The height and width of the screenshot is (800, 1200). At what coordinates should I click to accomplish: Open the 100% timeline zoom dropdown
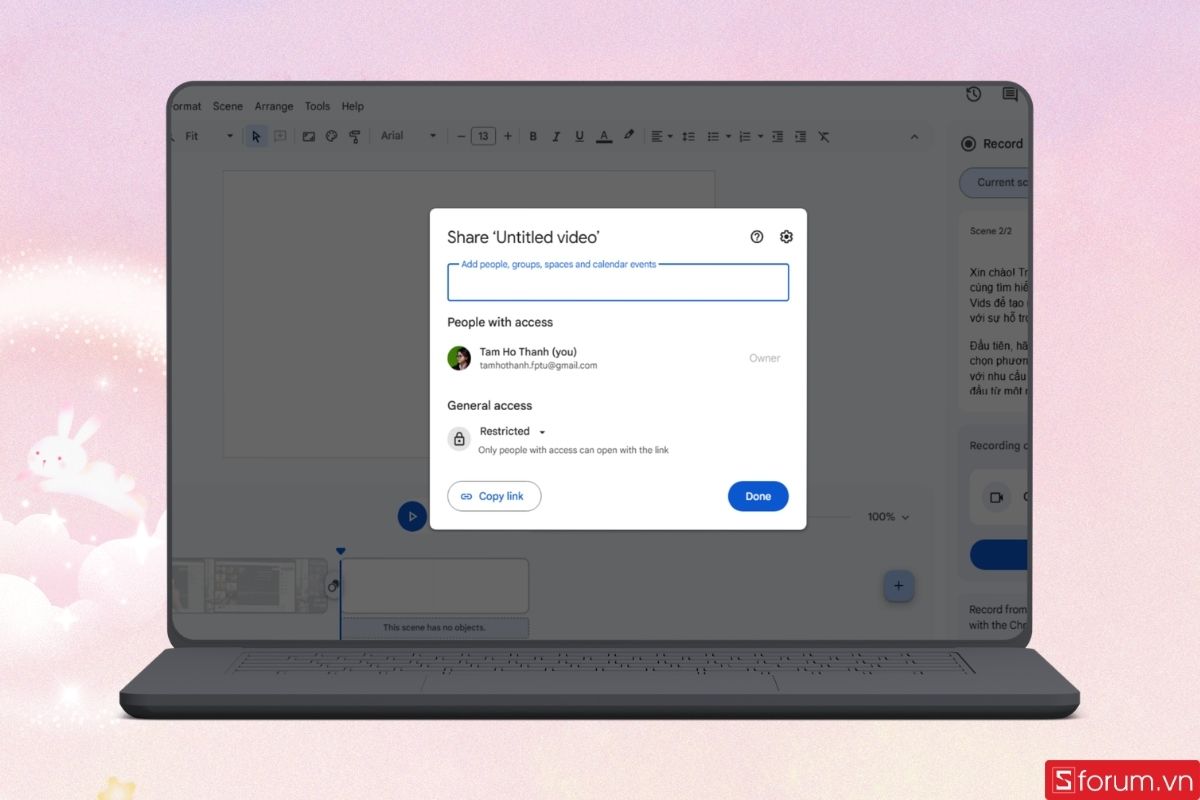[x=889, y=517]
